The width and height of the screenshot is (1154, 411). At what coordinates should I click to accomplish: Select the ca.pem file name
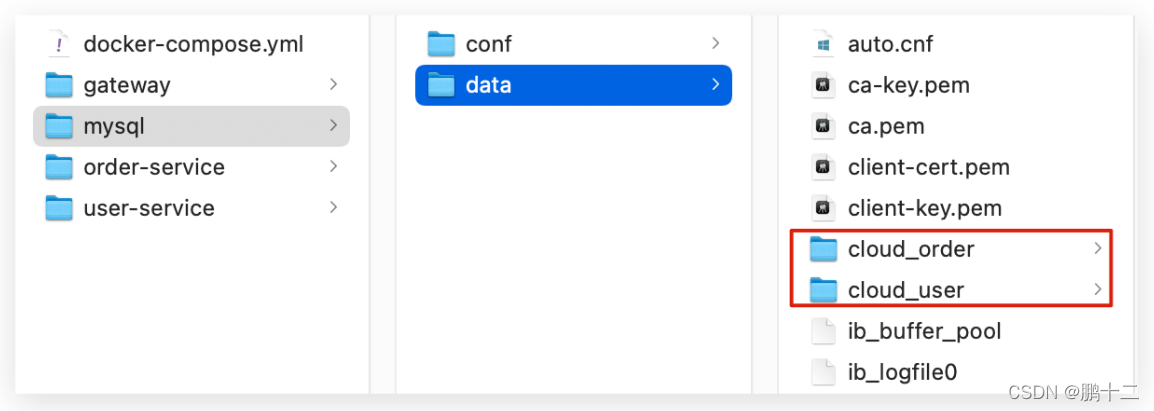pyautogui.click(x=886, y=126)
